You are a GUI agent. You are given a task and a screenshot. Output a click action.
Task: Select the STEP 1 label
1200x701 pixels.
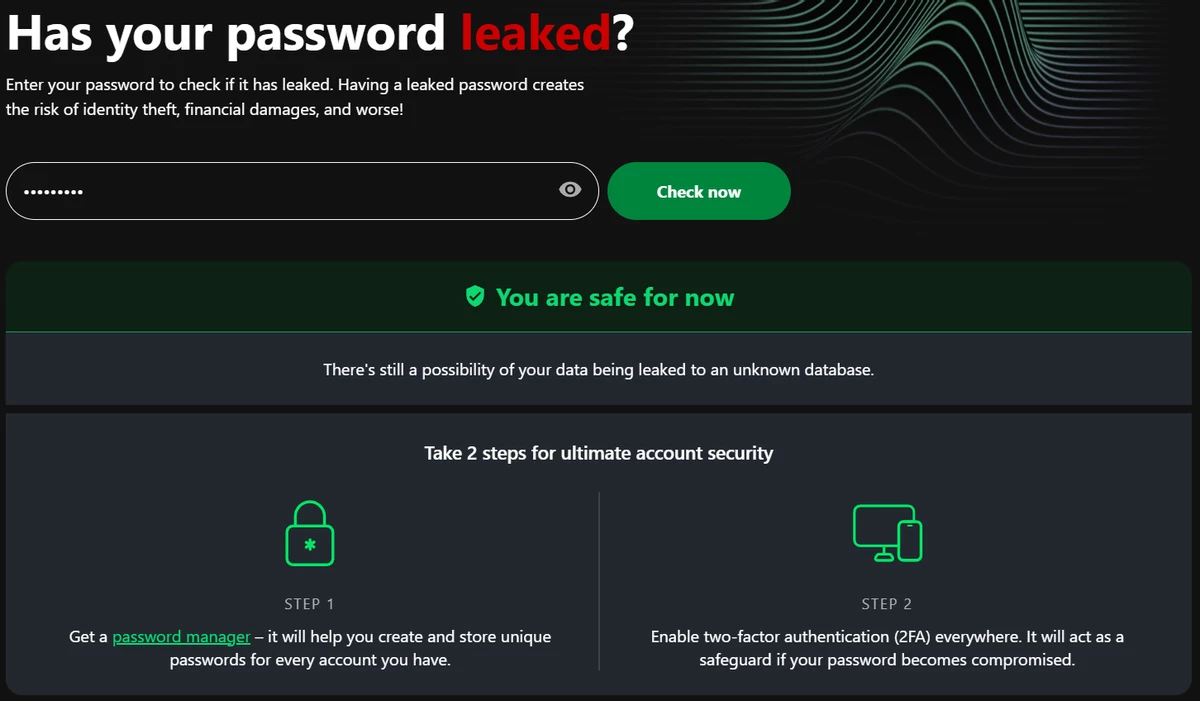[x=310, y=604]
